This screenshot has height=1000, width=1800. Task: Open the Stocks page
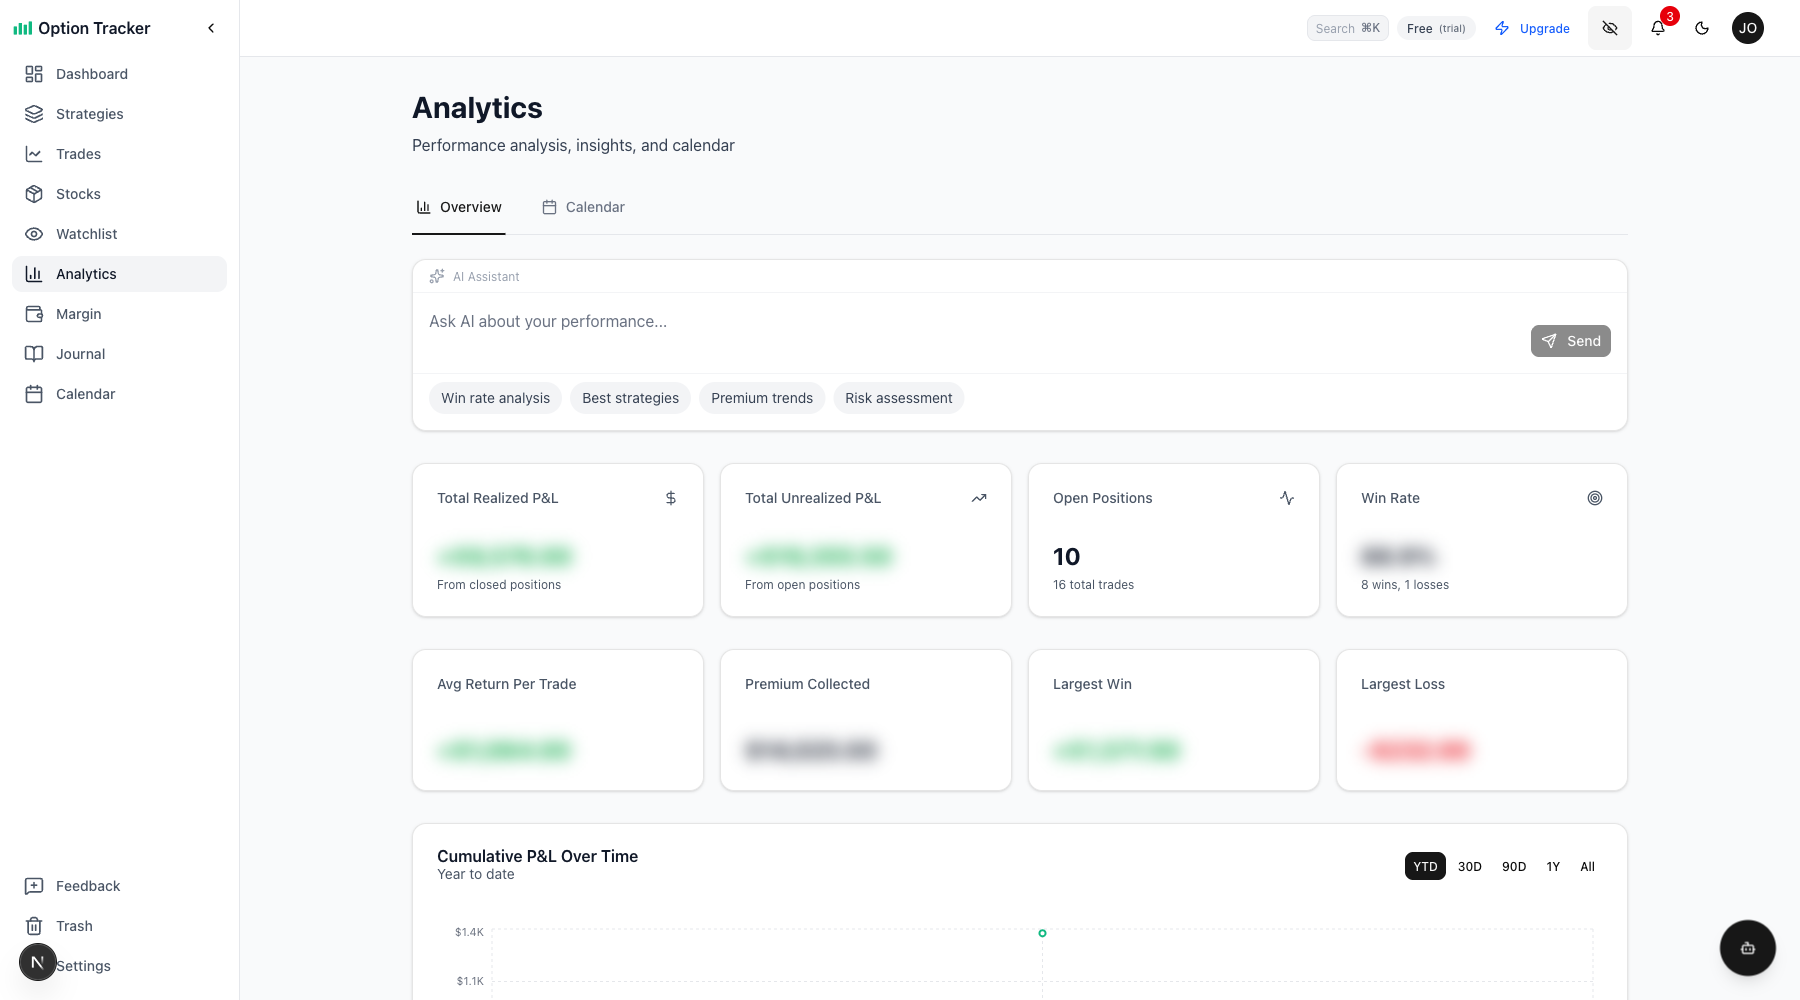78,194
